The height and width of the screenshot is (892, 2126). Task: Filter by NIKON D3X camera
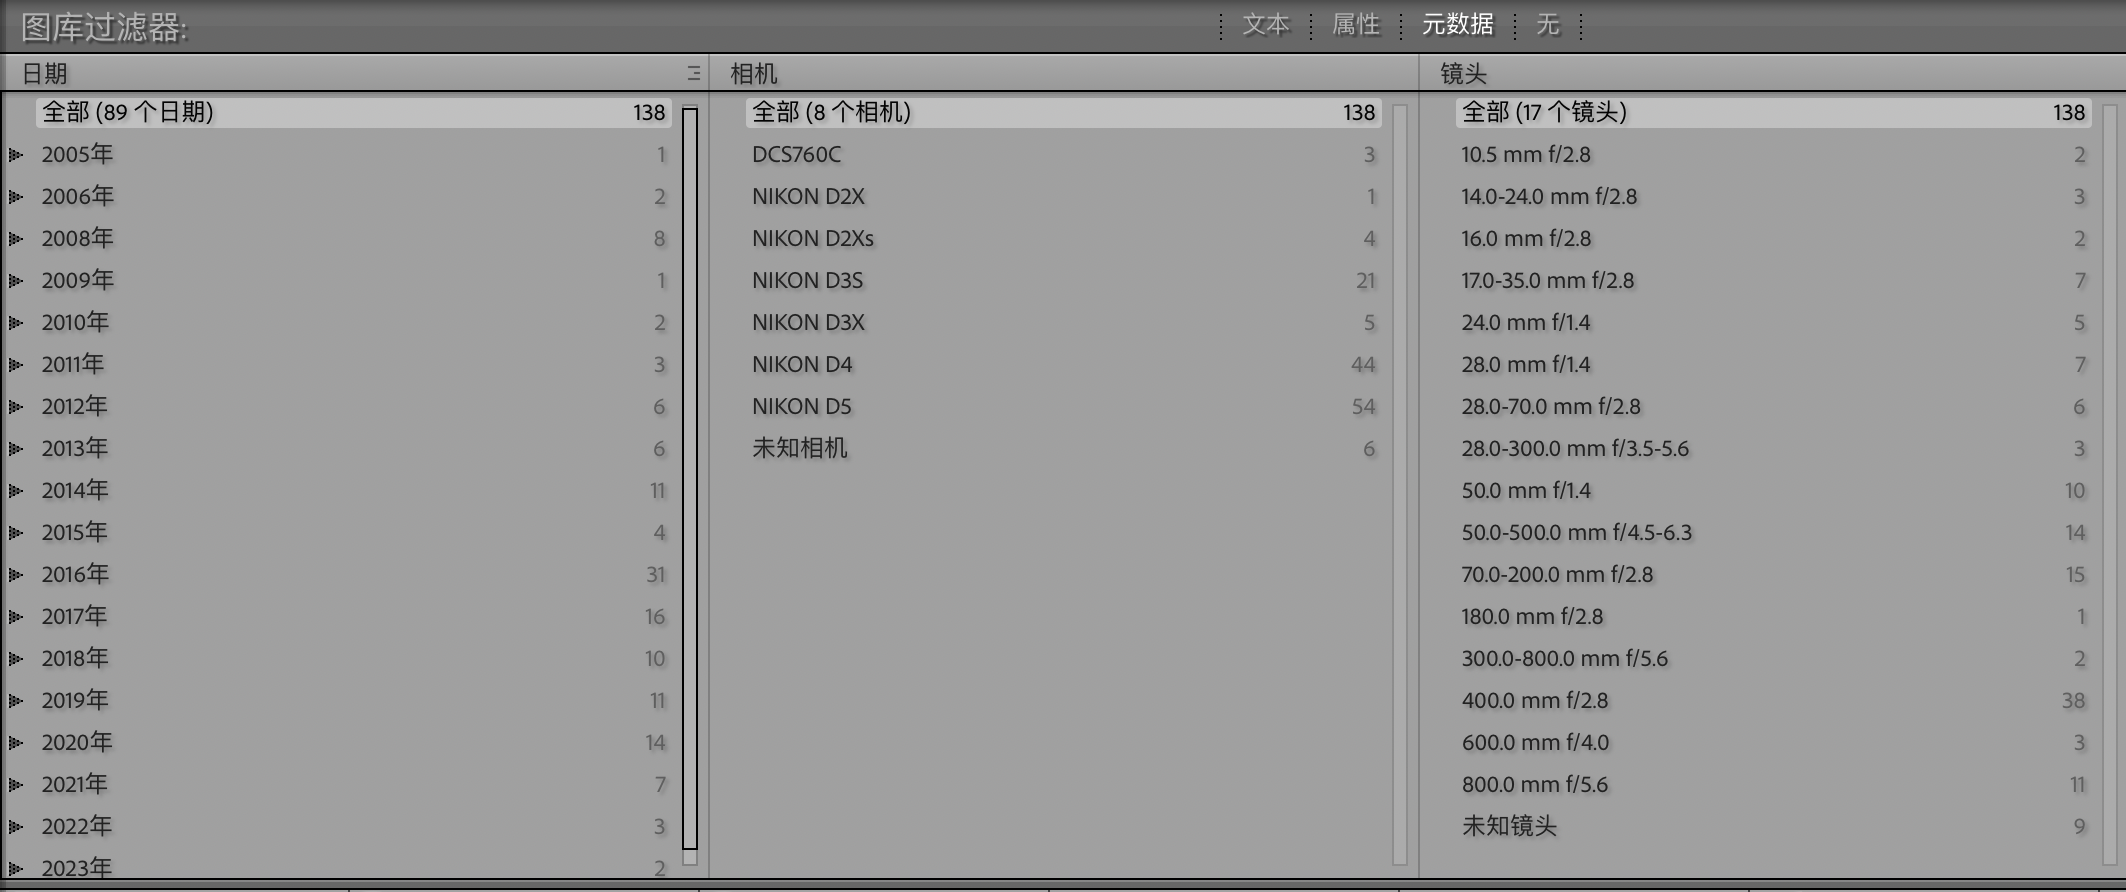1064,322
